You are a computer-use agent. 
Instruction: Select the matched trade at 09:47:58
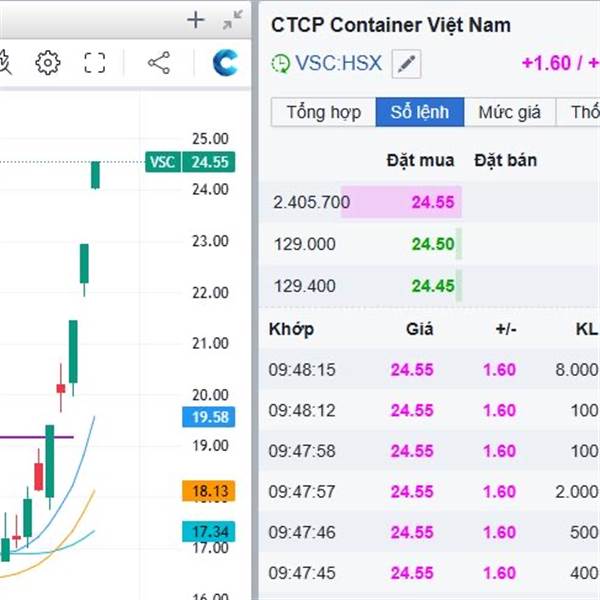pos(429,451)
